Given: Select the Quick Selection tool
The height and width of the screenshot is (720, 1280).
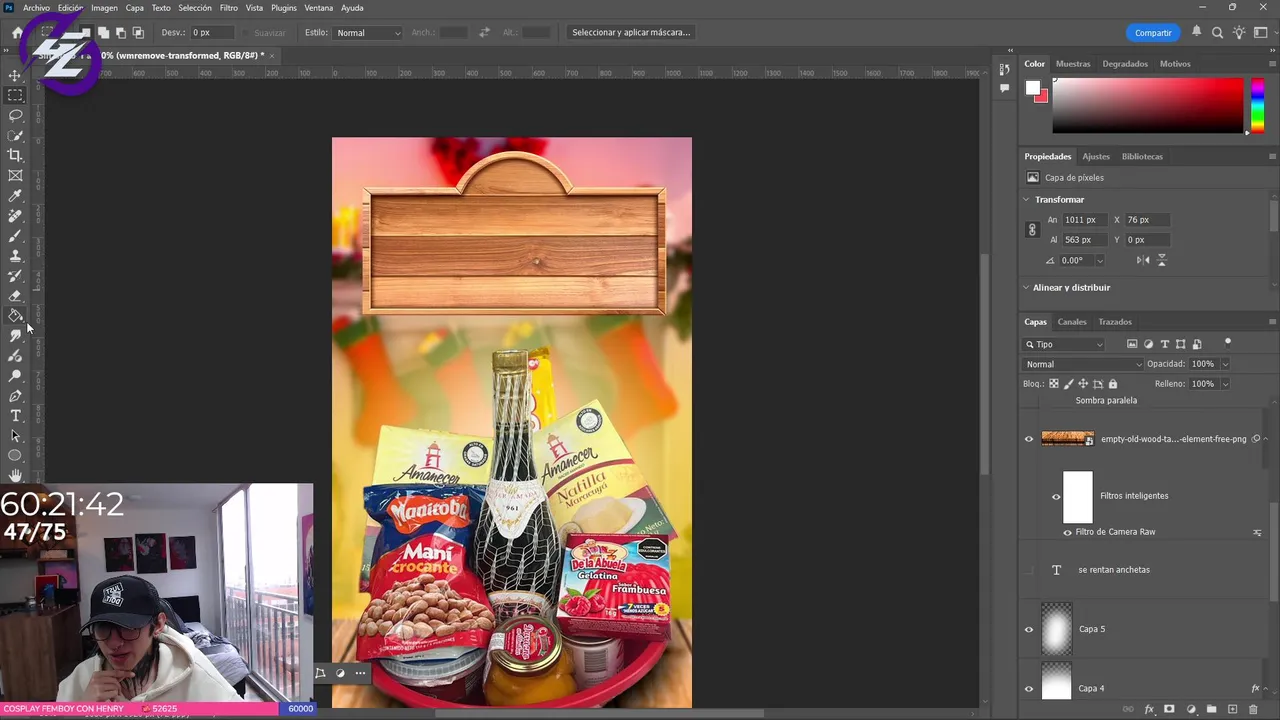Looking at the screenshot, I should [x=15, y=135].
